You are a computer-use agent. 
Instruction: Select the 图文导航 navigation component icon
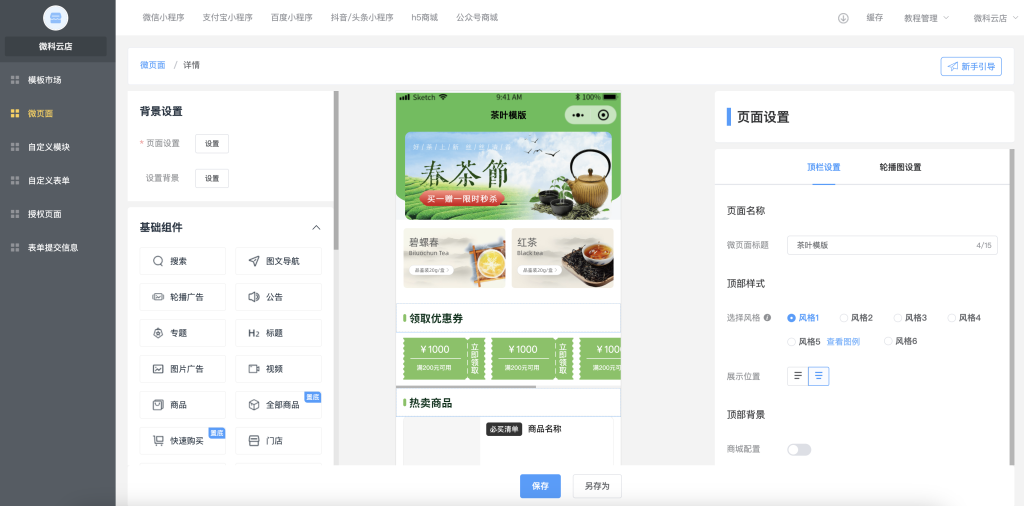click(x=254, y=261)
